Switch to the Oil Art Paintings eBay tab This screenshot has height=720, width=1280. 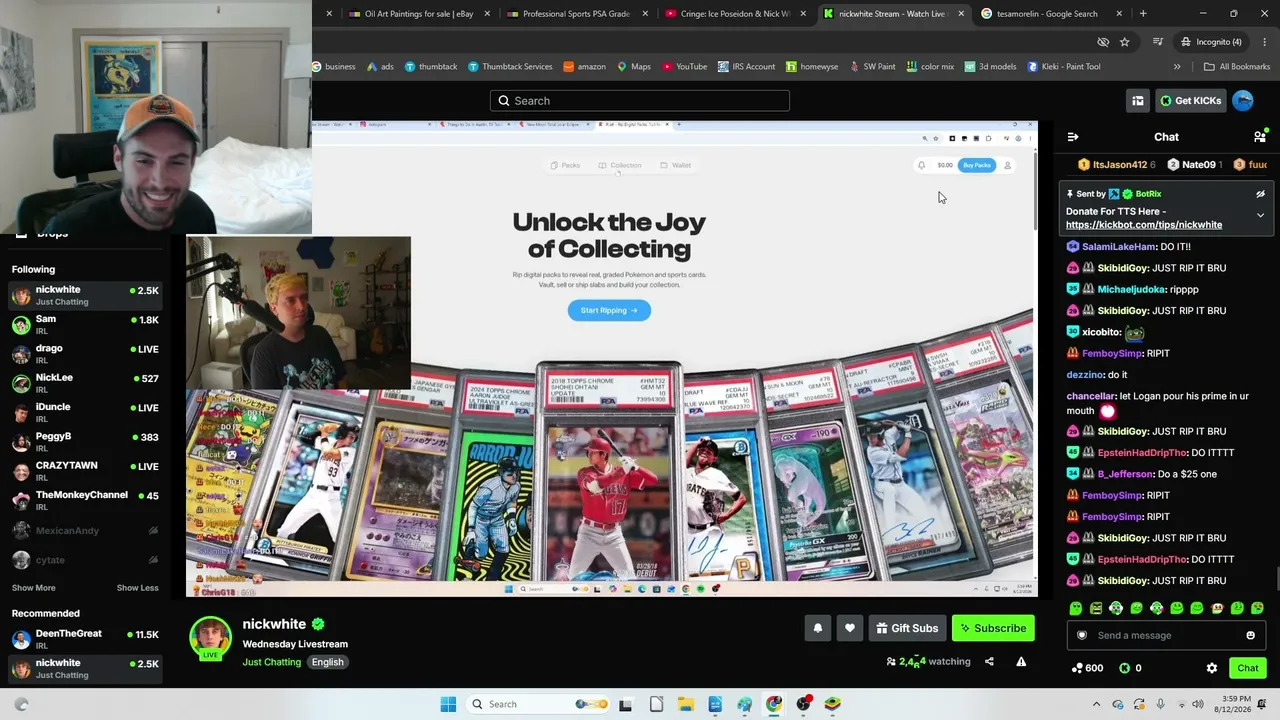(419, 14)
